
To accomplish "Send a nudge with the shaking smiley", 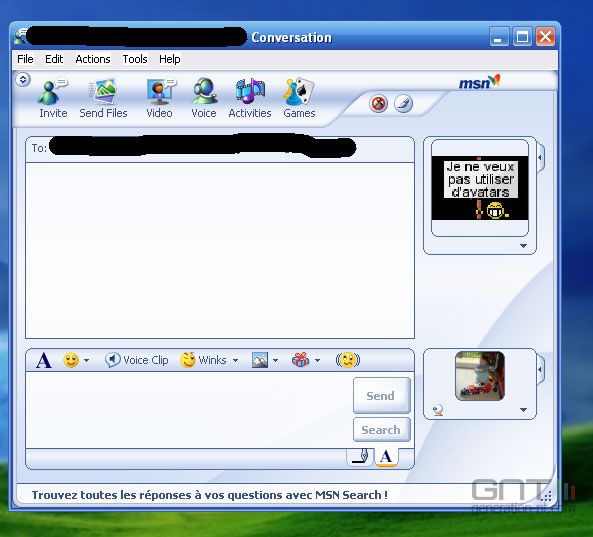I will click(348, 360).
